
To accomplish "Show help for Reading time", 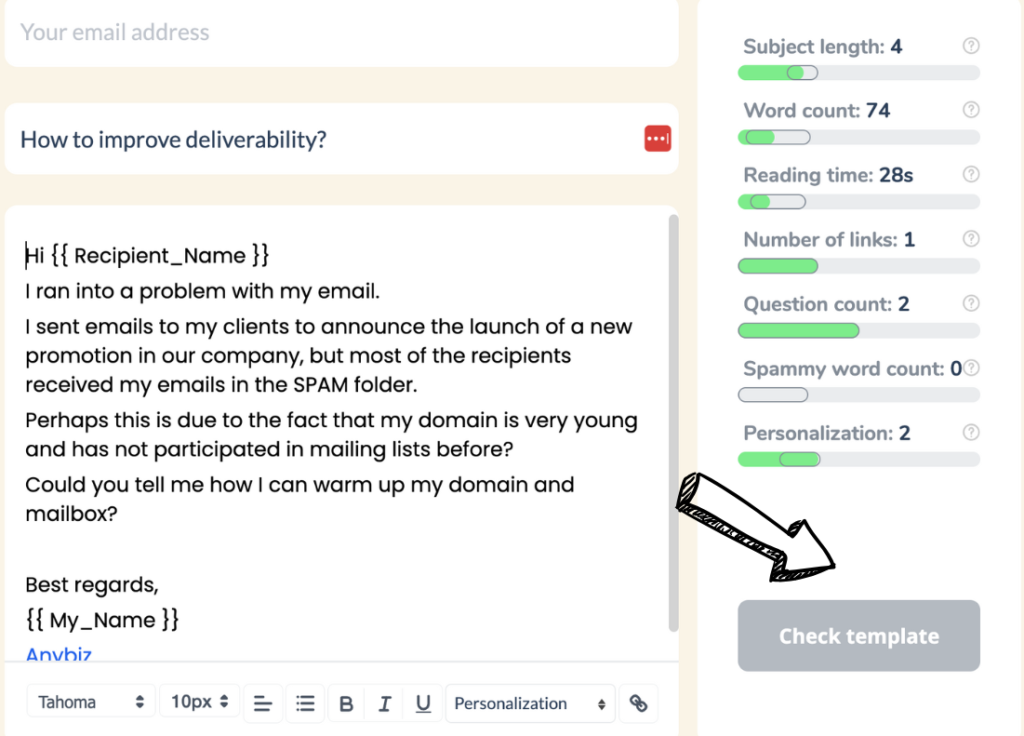I will tap(971, 174).
